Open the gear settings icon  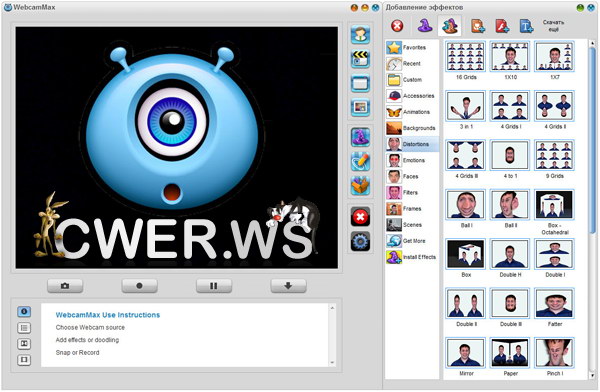[x=360, y=241]
